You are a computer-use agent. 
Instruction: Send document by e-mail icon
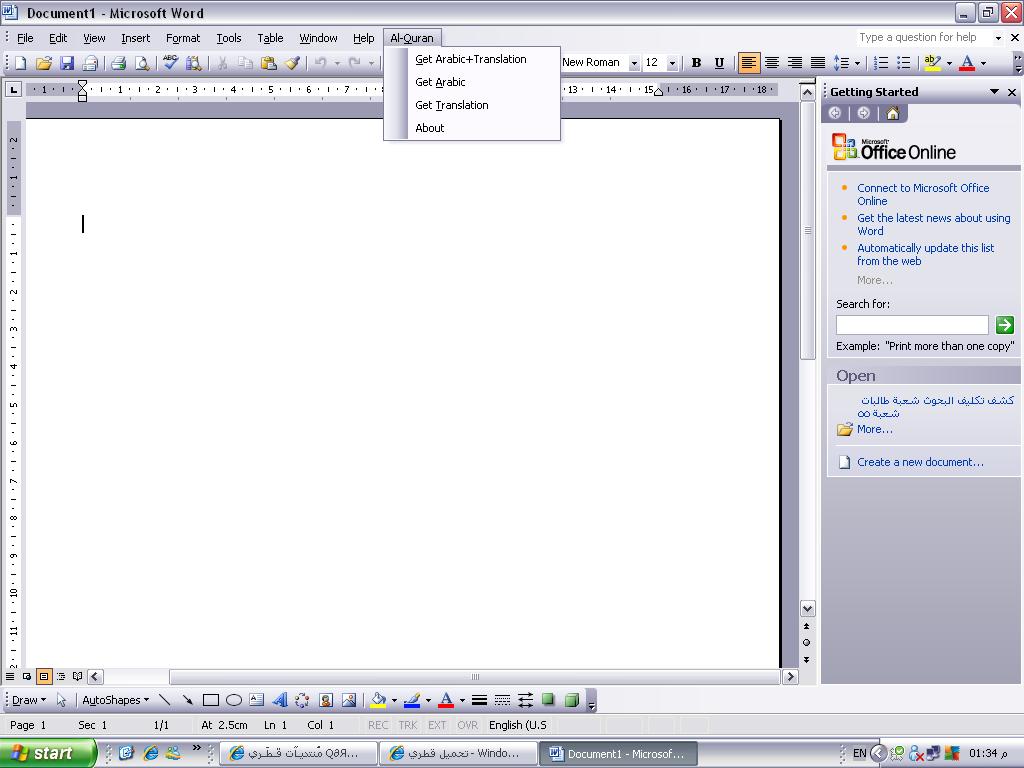(90, 63)
